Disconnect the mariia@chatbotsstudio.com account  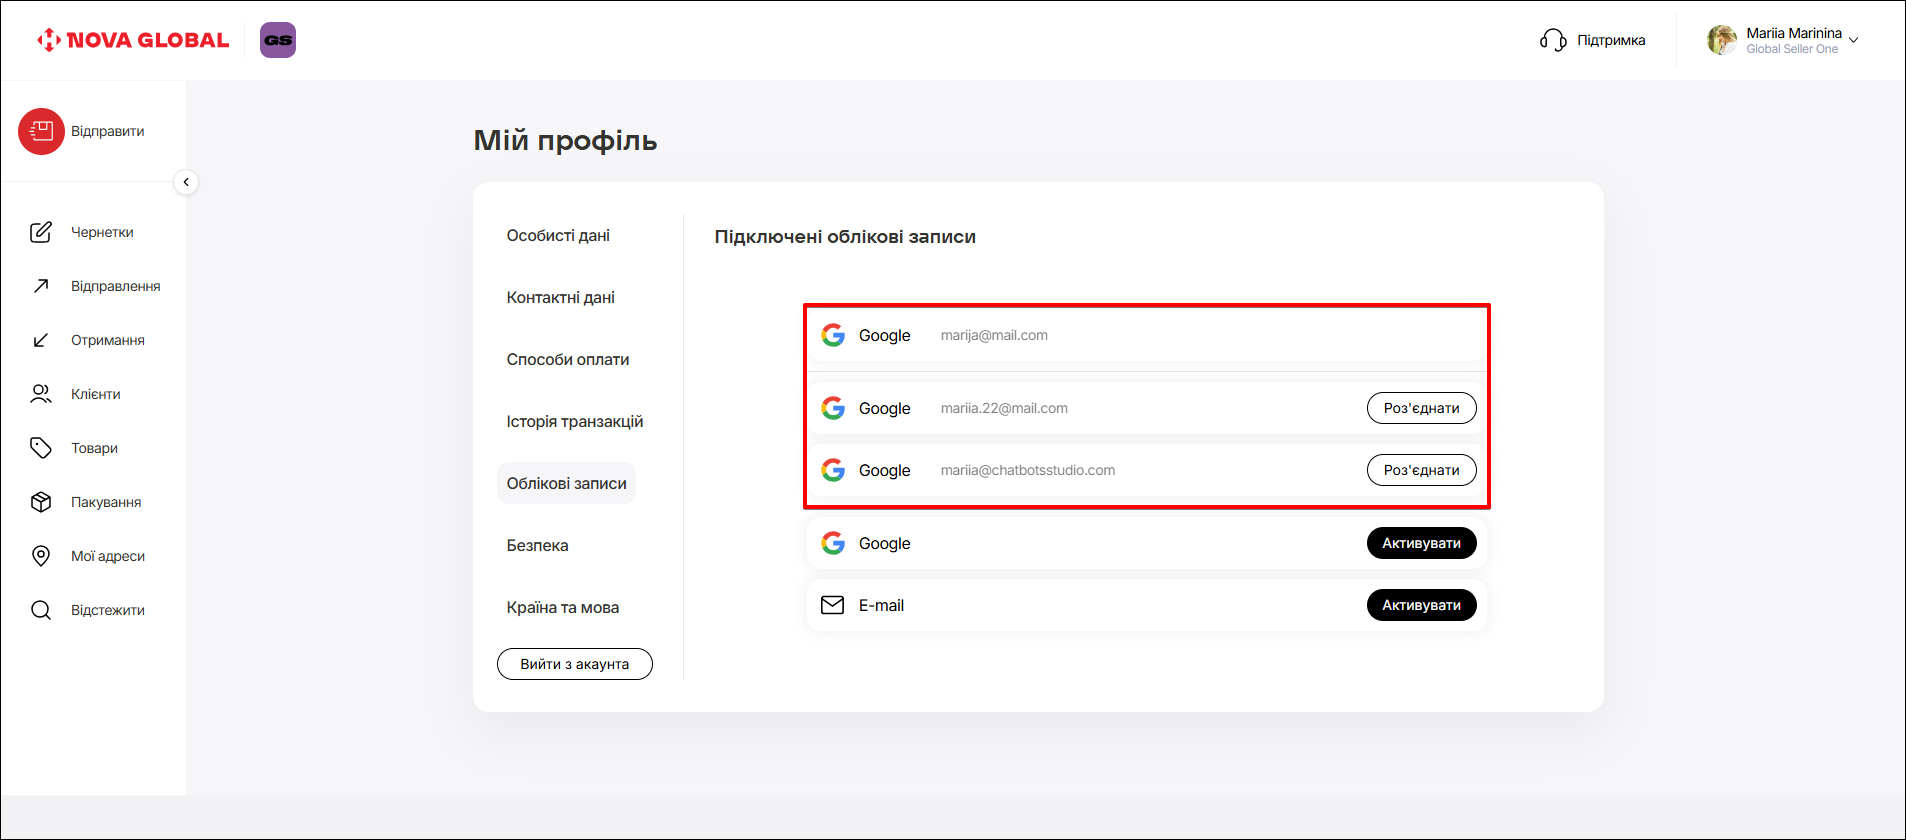[1421, 470]
